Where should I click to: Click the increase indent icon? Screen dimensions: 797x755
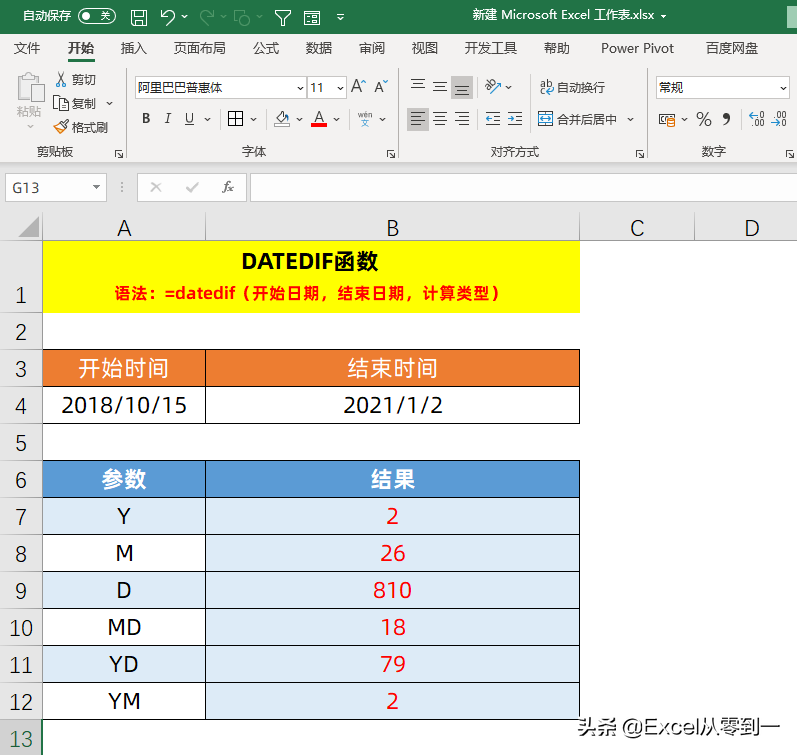point(514,119)
